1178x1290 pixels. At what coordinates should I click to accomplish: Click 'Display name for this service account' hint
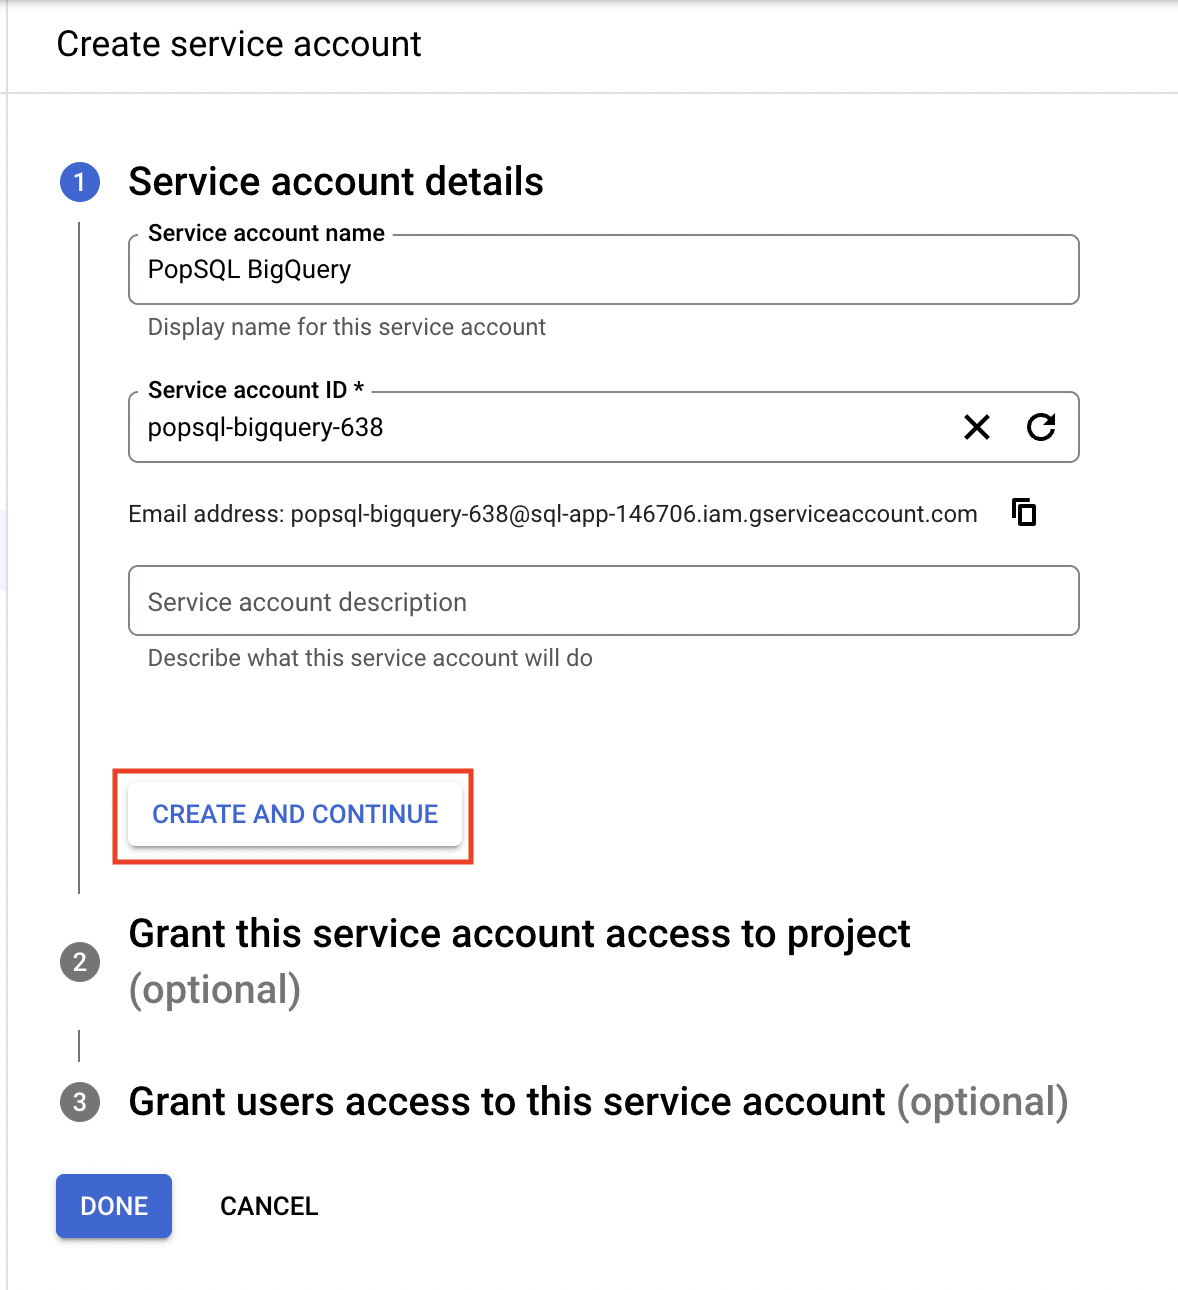(347, 327)
